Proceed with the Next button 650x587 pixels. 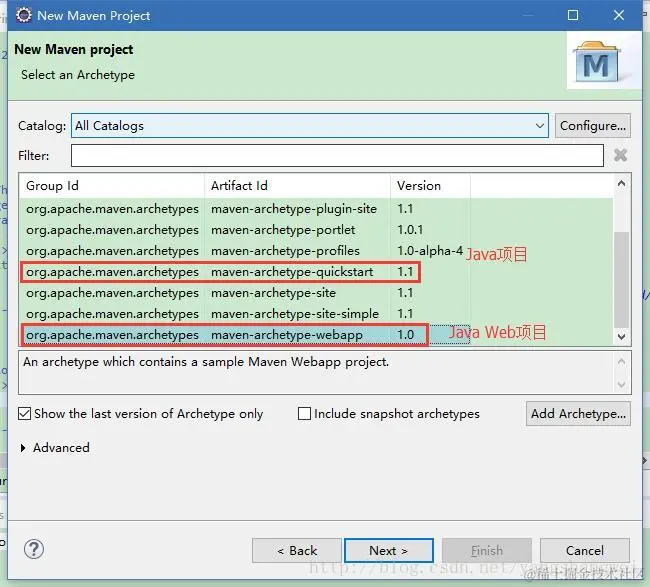389,551
